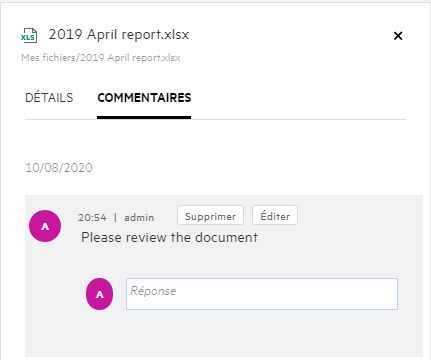Switch to the DÉTAILS tab
The image size is (431, 360).
pos(49,98)
